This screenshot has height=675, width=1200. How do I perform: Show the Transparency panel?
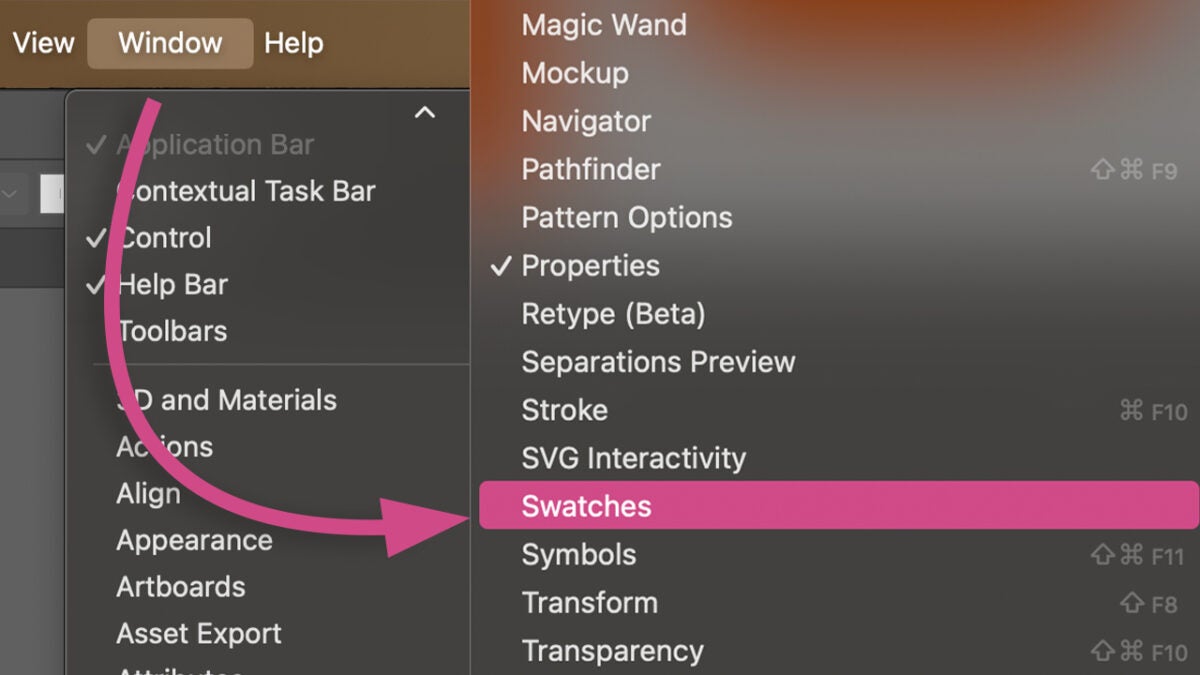pos(612,651)
